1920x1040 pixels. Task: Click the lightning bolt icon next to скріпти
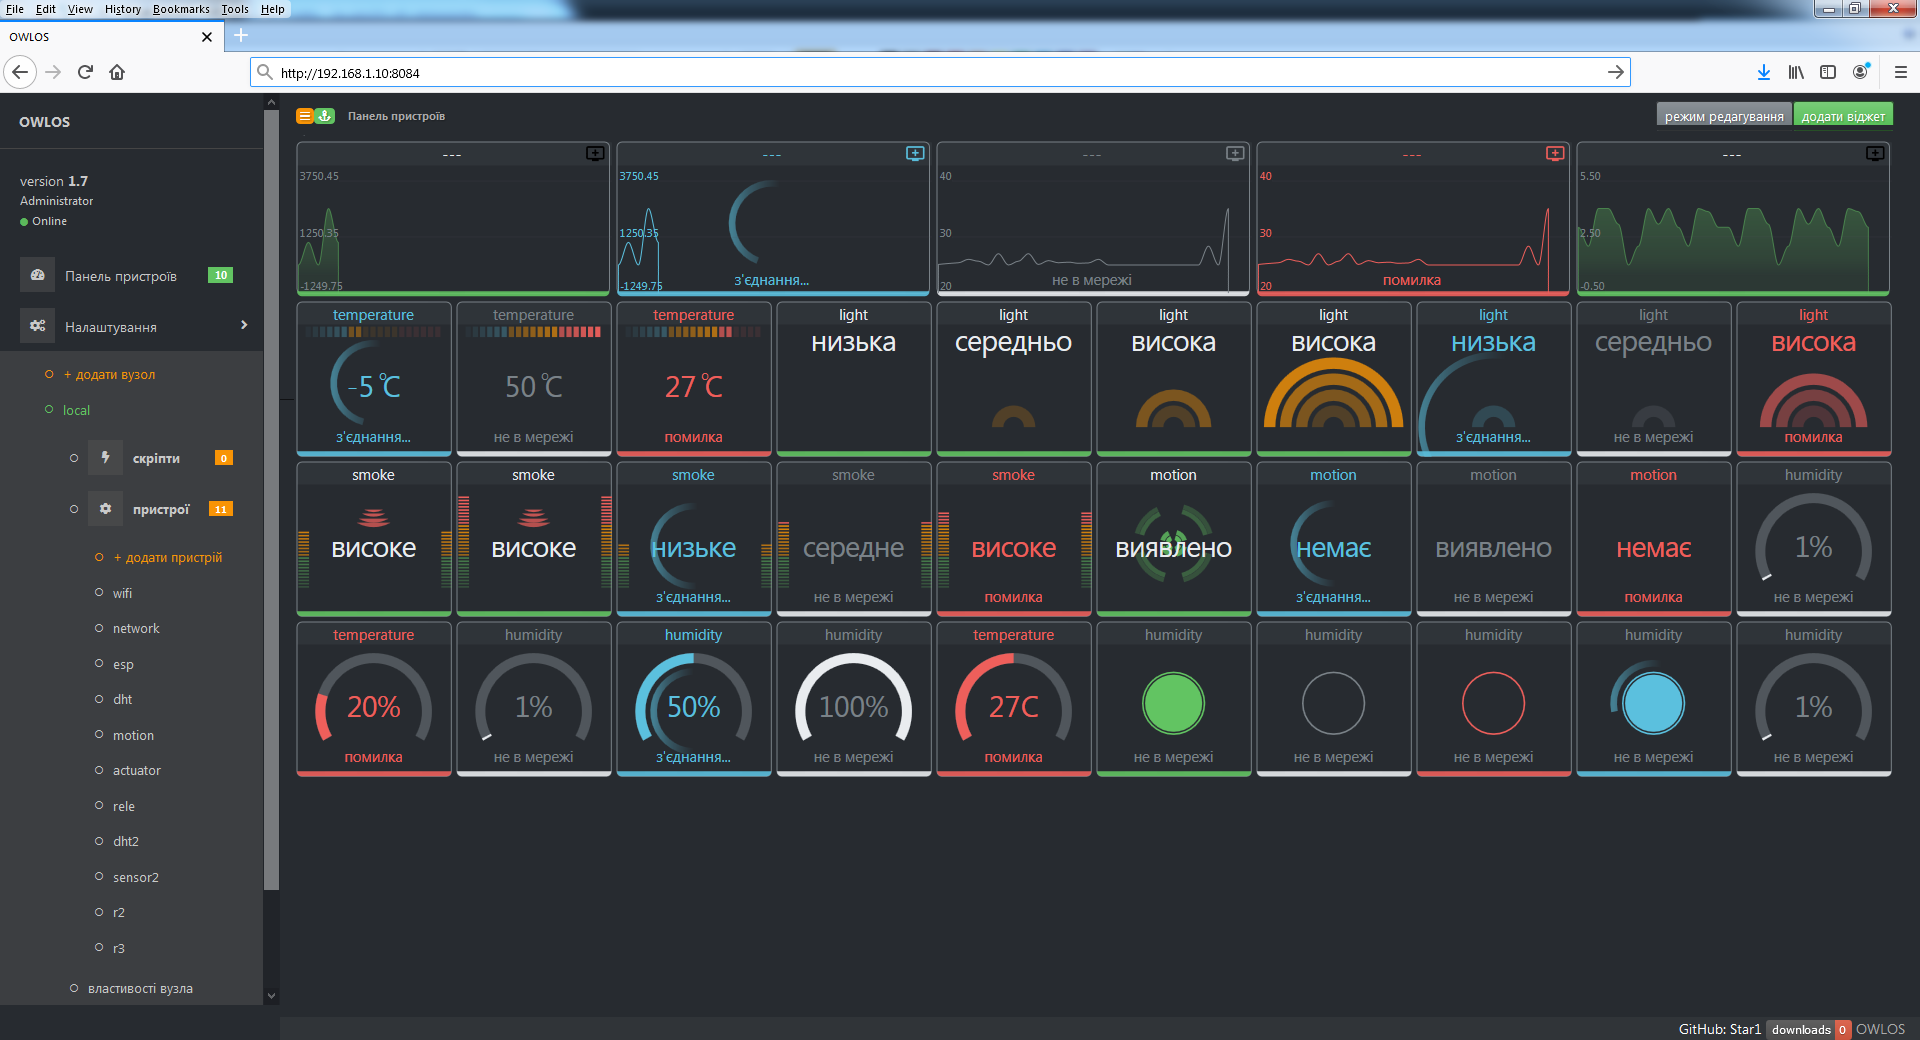tap(105, 458)
